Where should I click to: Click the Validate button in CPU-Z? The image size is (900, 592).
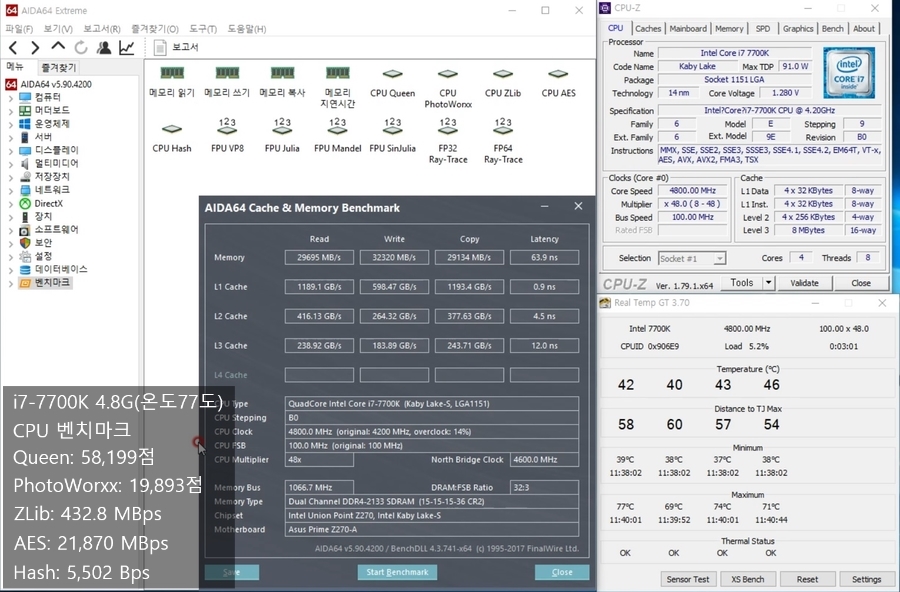coord(804,283)
